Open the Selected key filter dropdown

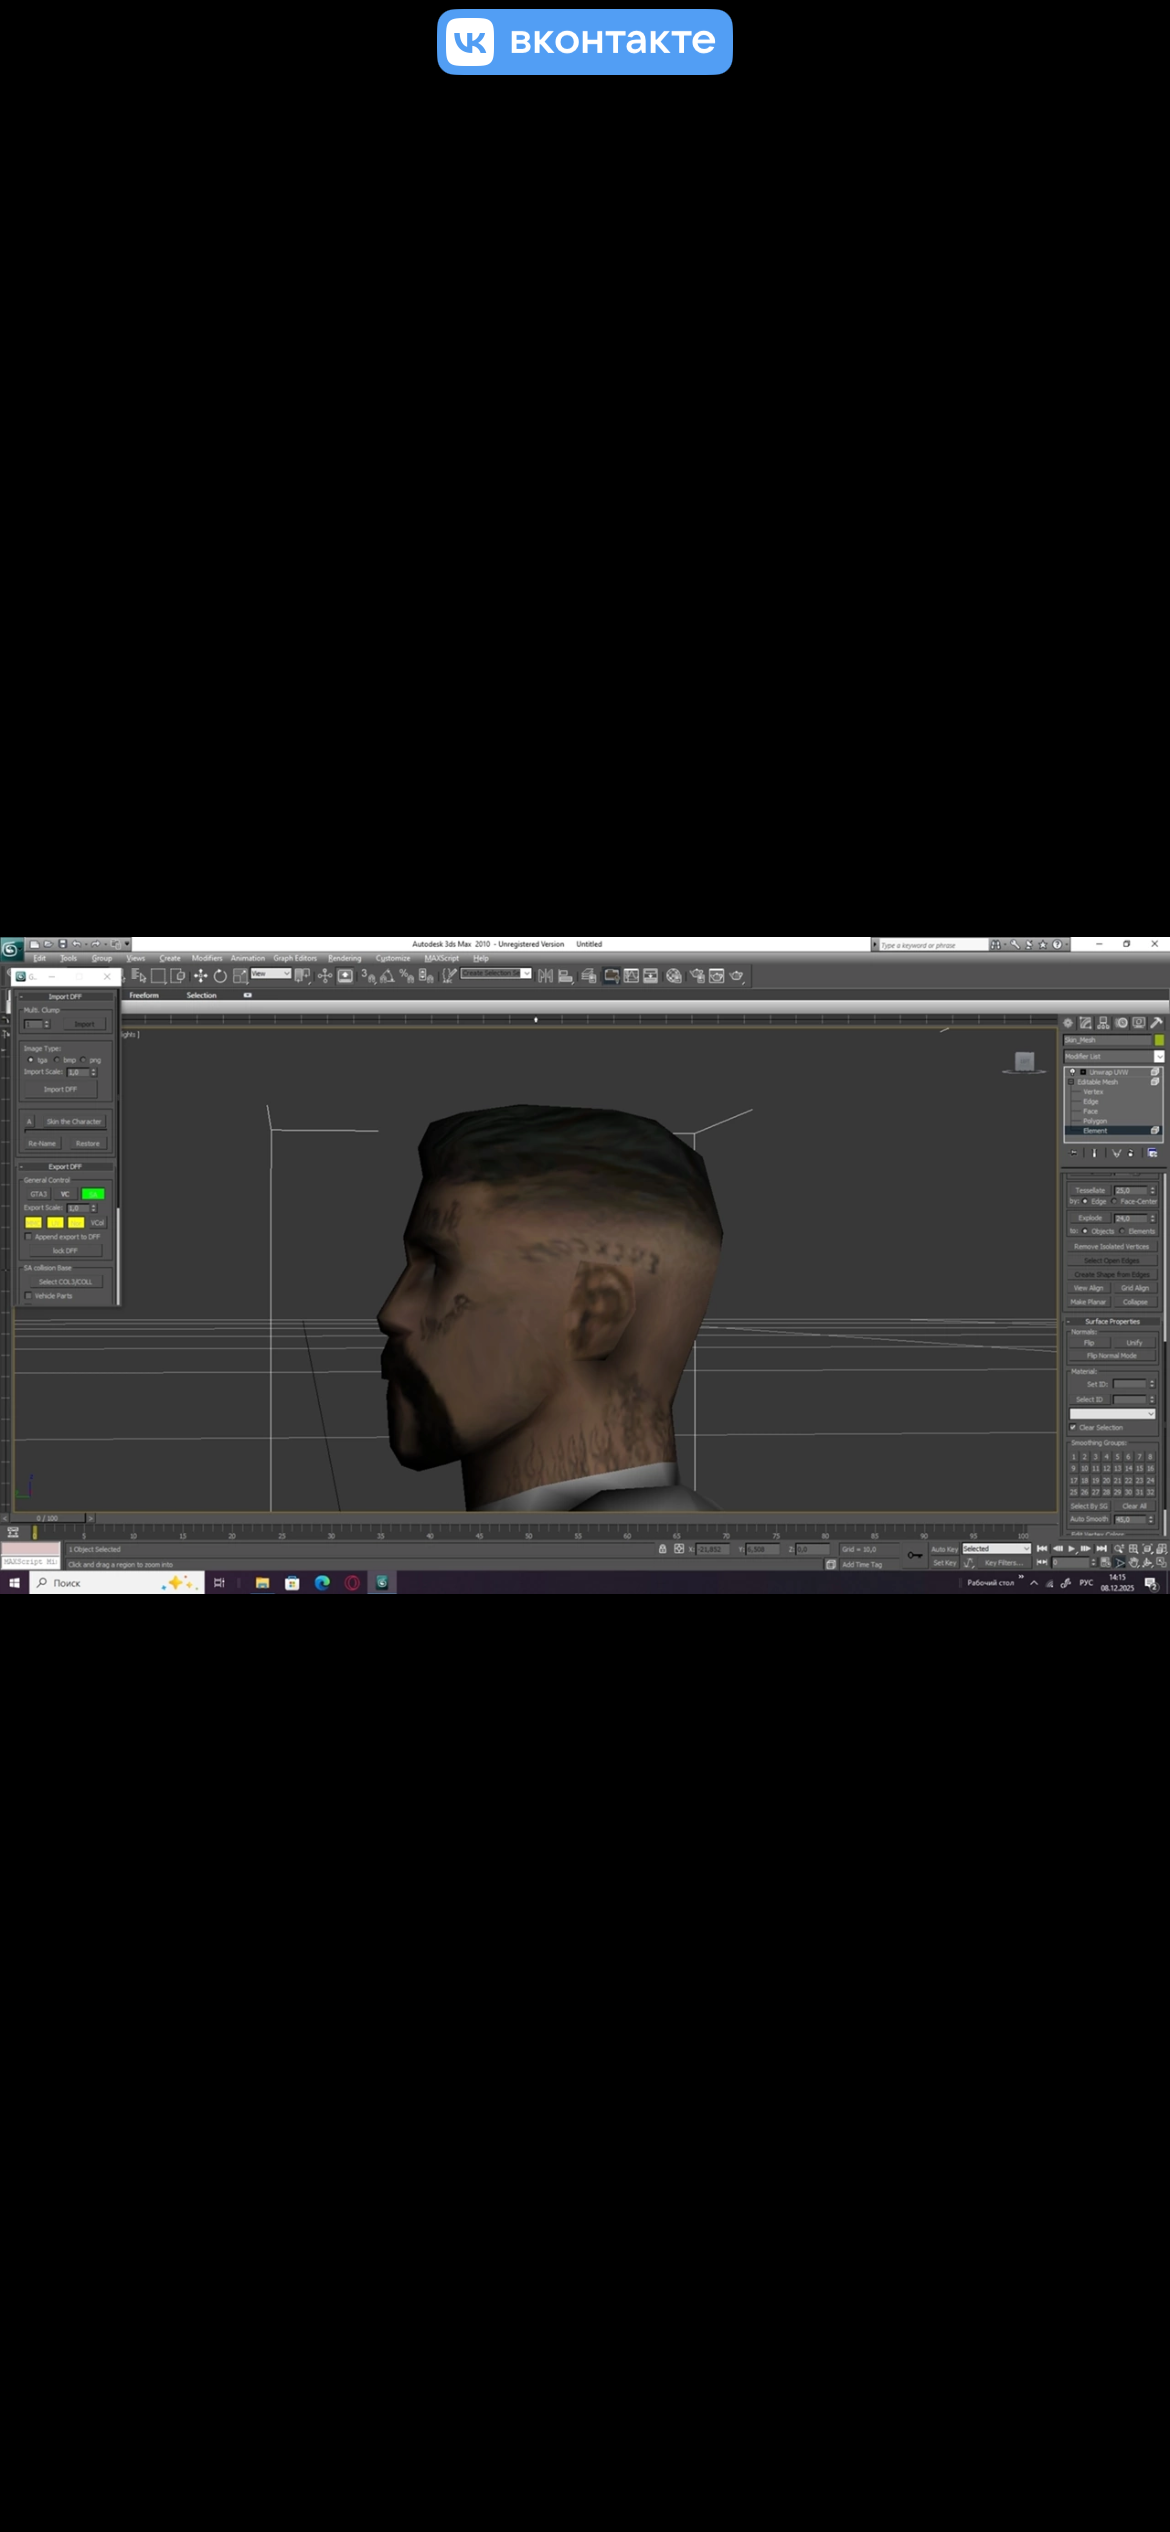996,1549
